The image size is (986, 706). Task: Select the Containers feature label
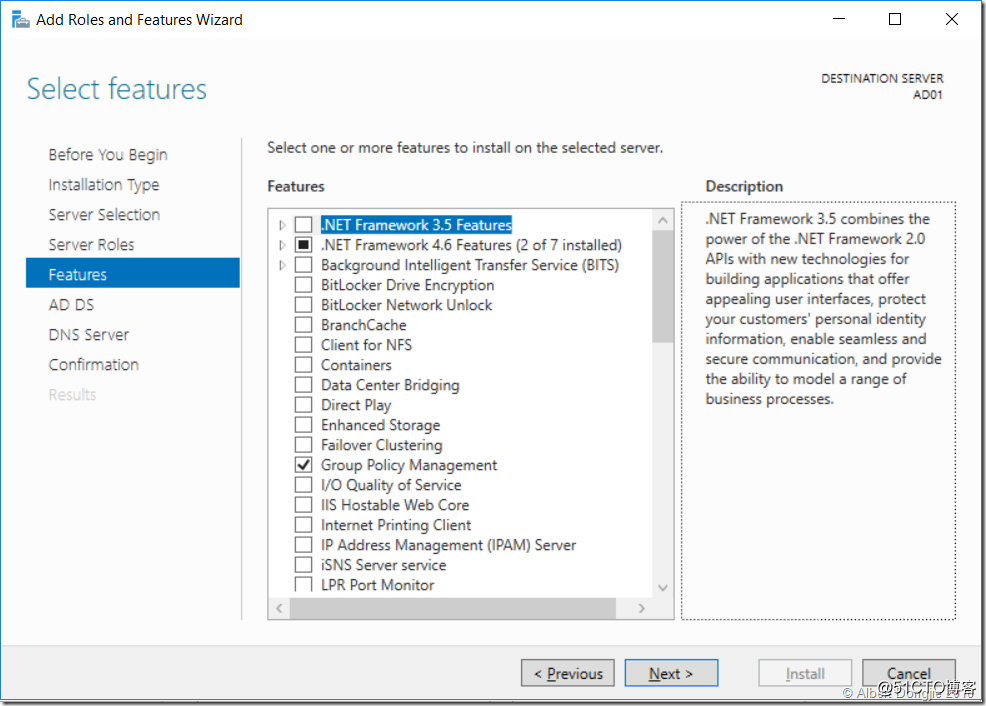point(356,365)
